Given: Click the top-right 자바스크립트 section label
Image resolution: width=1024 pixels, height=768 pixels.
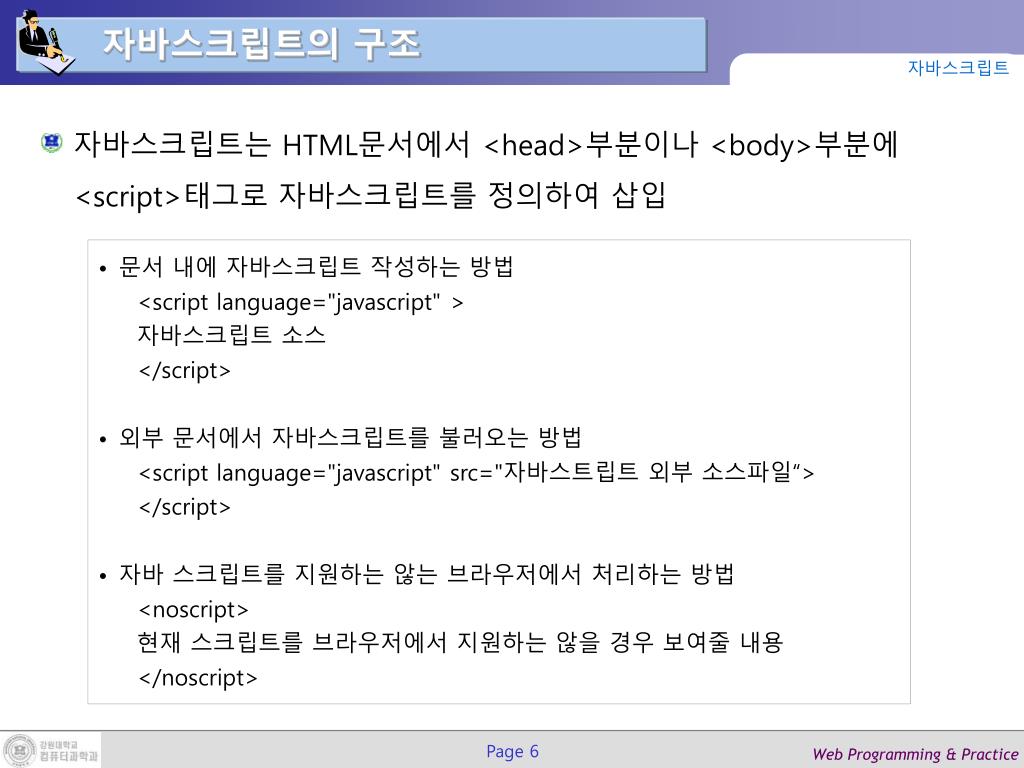Looking at the screenshot, I should pyautogui.click(x=958, y=67).
